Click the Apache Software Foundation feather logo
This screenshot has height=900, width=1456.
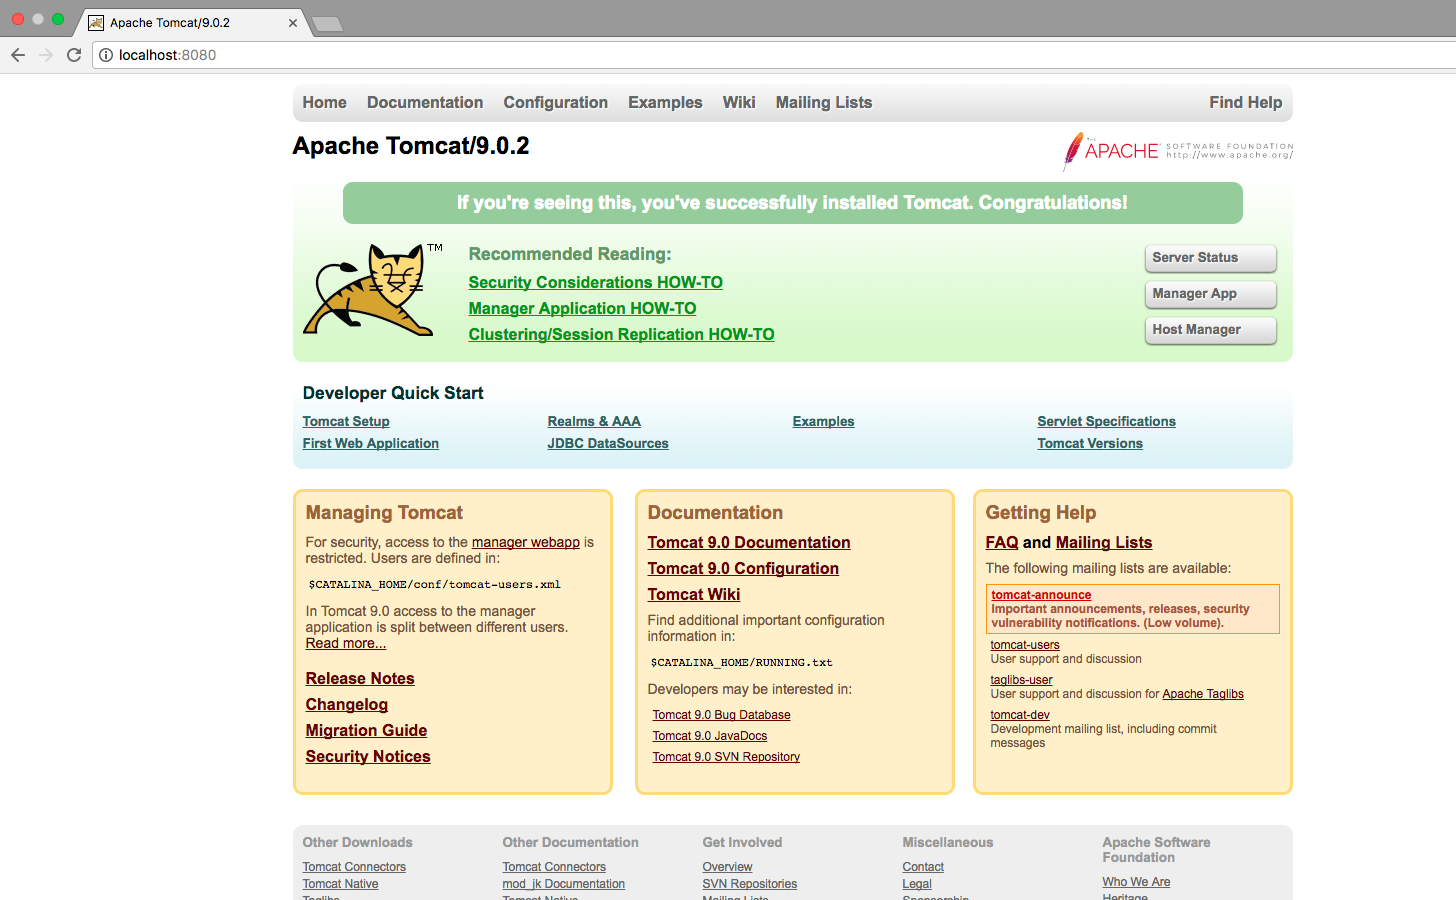coord(1178,151)
